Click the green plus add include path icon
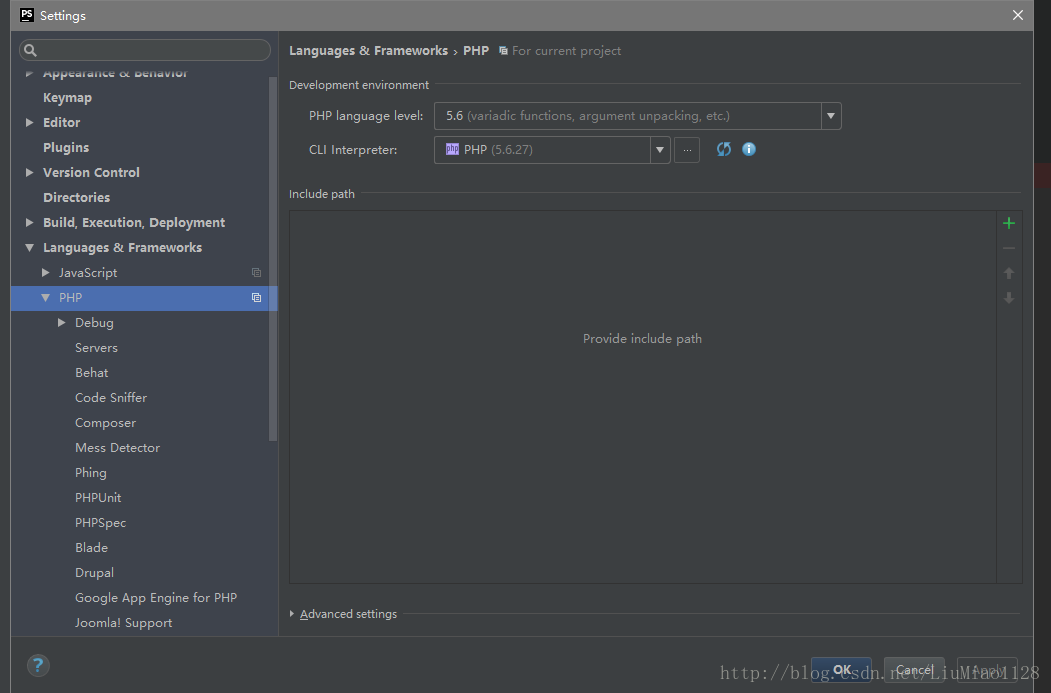The height and width of the screenshot is (693, 1051). (x=1009, y=223)
